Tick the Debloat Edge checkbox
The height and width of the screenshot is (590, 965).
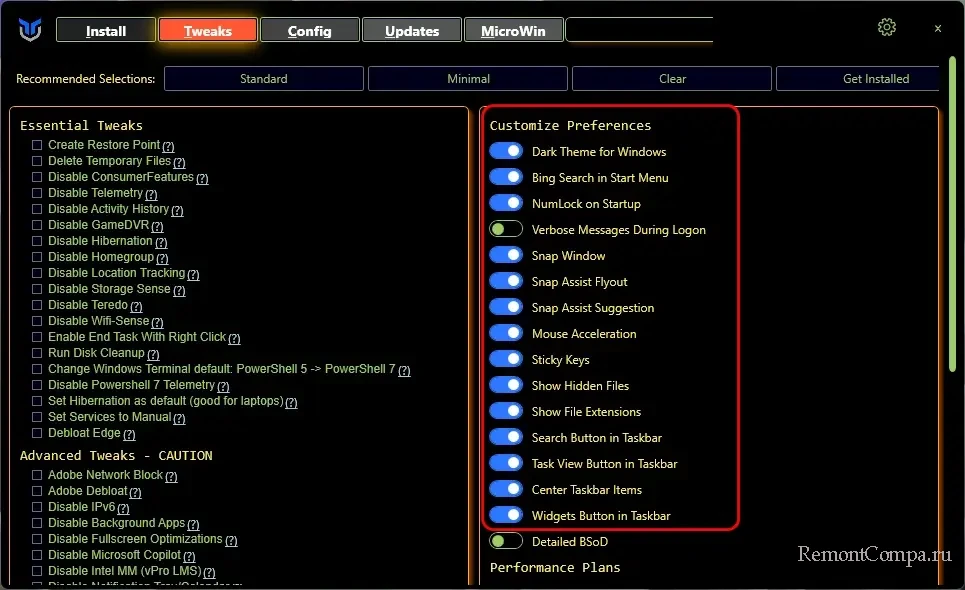[x=37, y=433]
